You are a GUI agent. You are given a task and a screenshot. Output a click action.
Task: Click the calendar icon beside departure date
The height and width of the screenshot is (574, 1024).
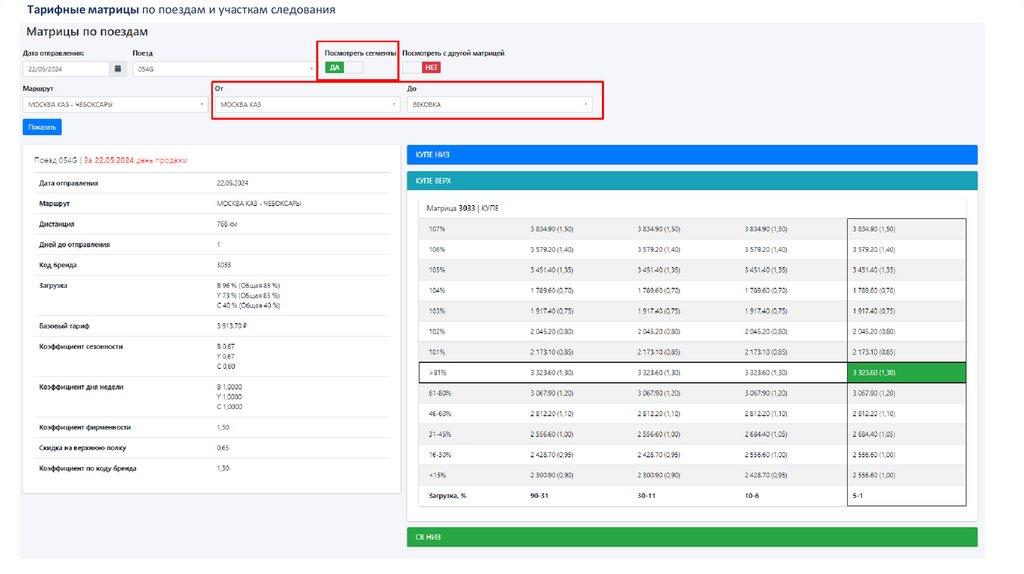pyautogui.click(x=118, y=68)
